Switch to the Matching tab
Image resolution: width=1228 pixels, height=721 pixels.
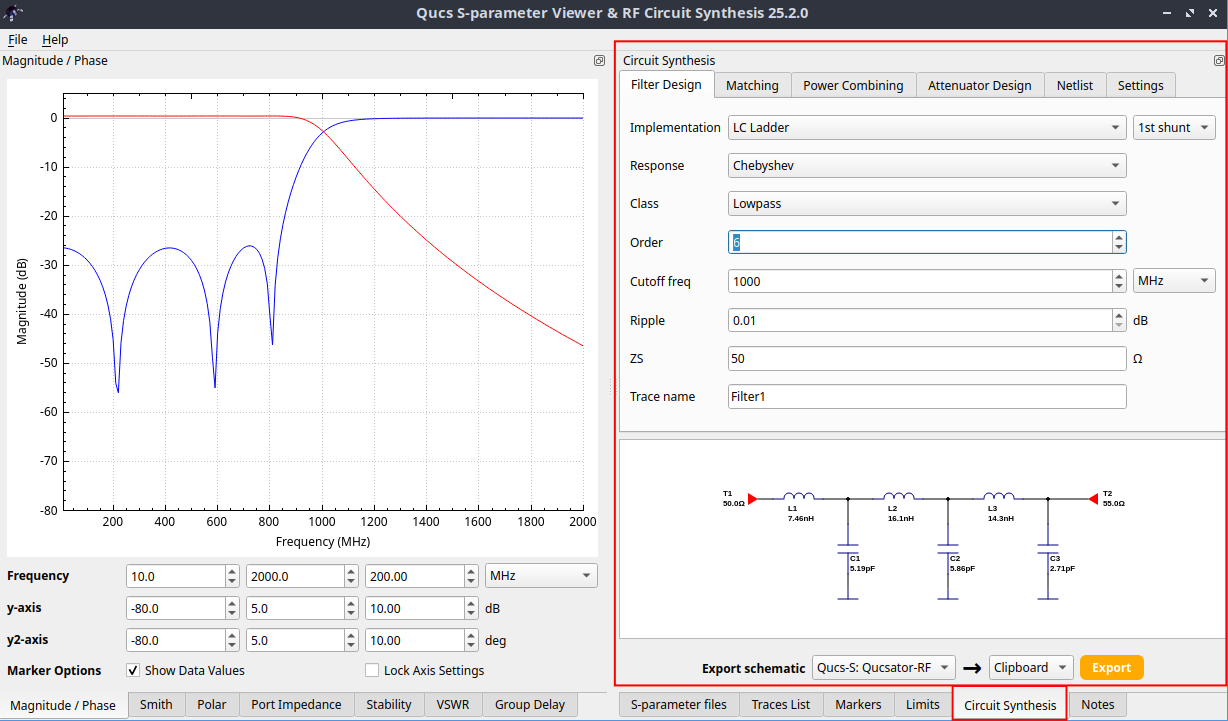click(752, 85)
